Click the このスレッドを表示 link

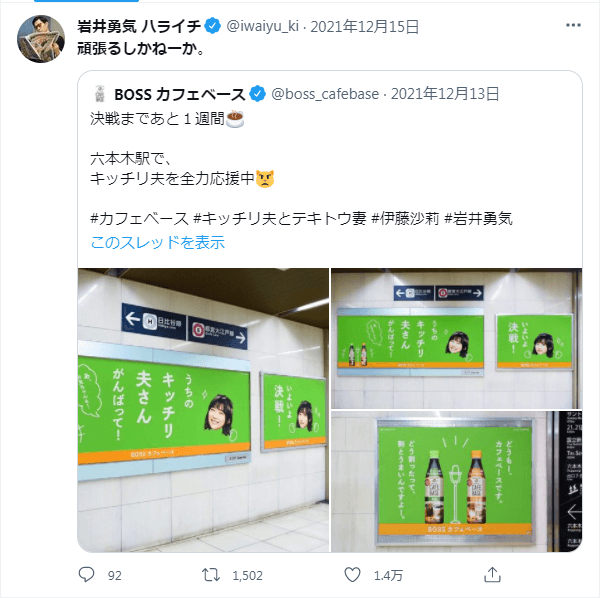(157, 243)
